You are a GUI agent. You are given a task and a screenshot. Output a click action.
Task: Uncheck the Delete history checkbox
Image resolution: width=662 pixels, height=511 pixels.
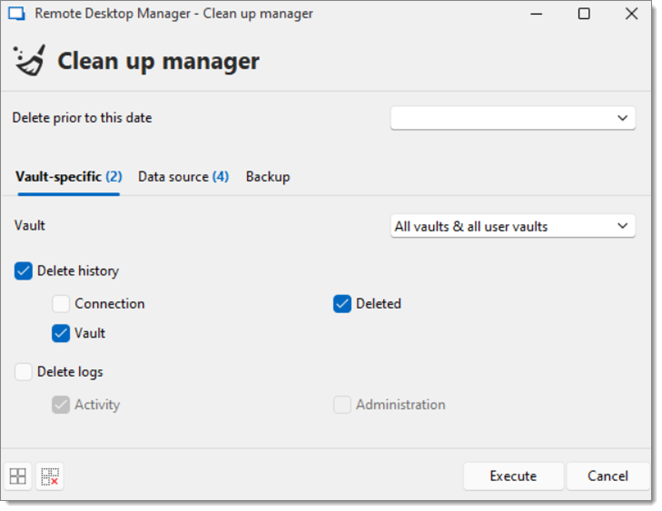pyautogui.click(x=23, y=271)
